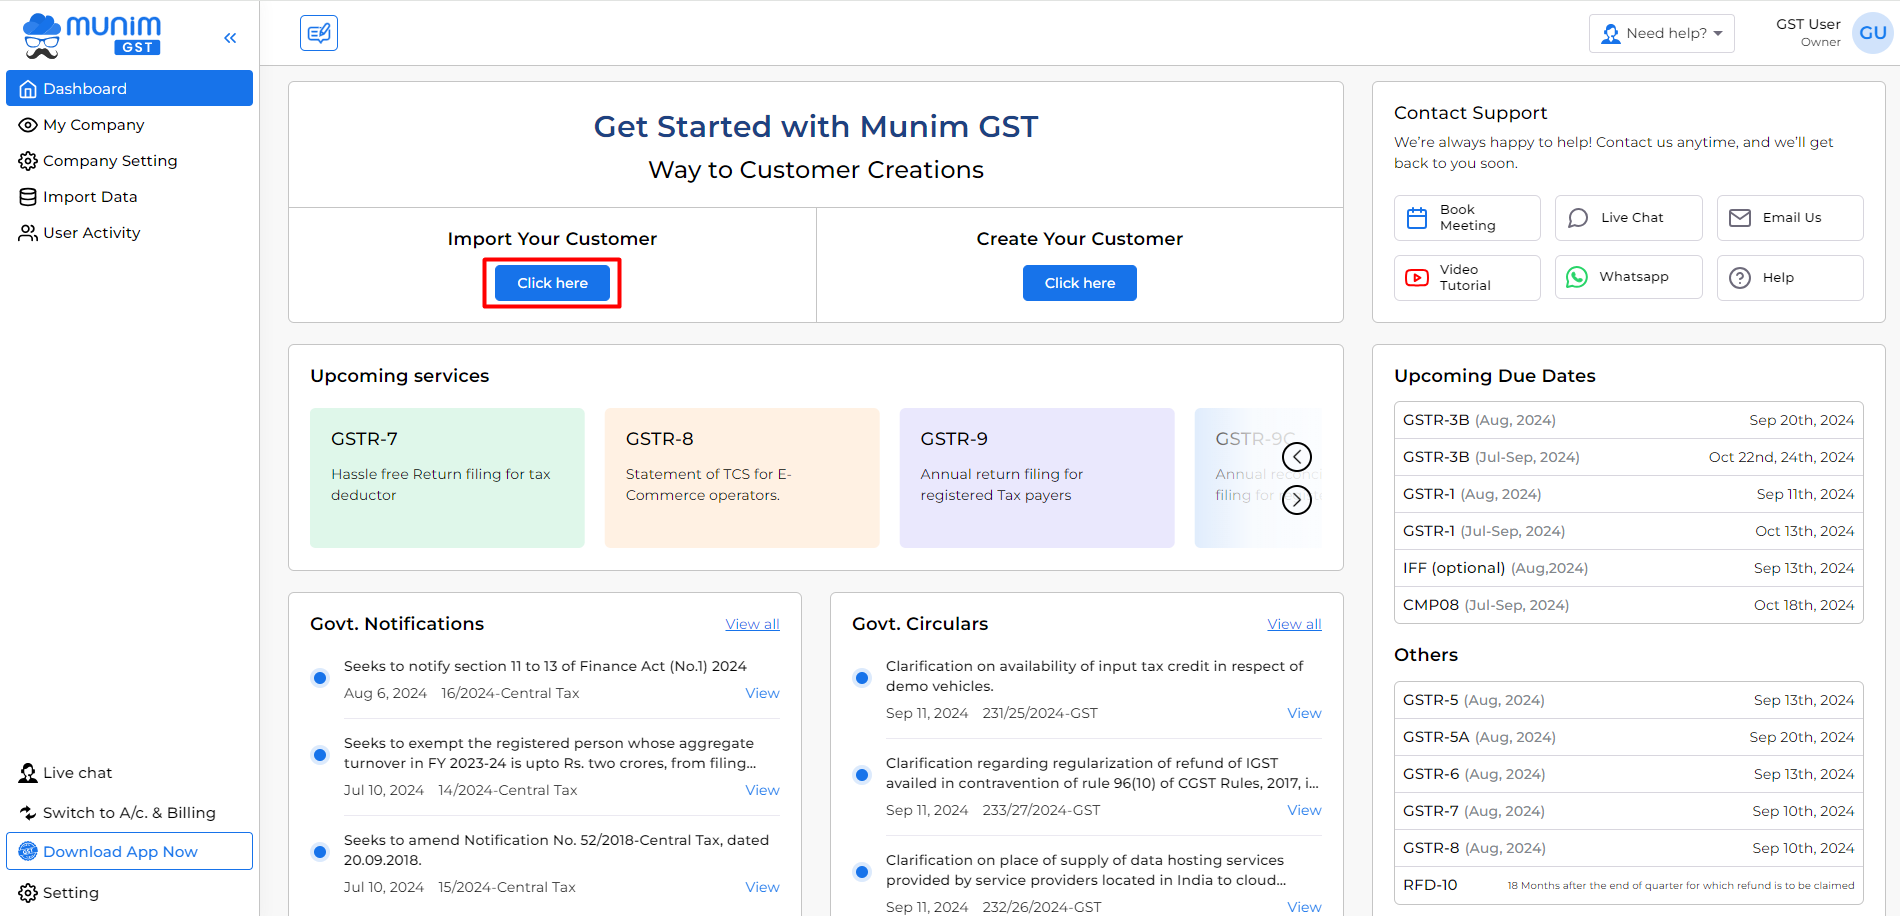This screenshot has width=1900, height=916.
Task: Click here to create your customer
Action: (1079, 283)
